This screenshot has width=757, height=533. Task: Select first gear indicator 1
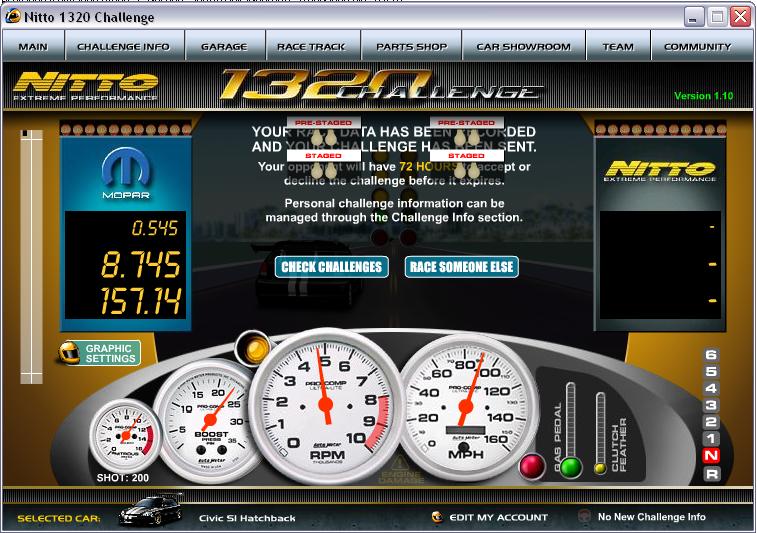(711, 439)
